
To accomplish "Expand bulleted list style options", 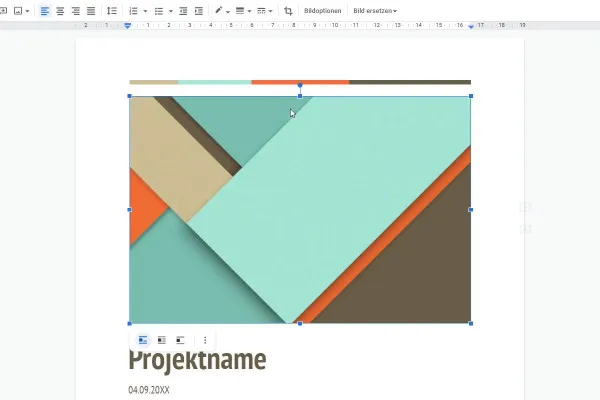I will click(171, 11).
